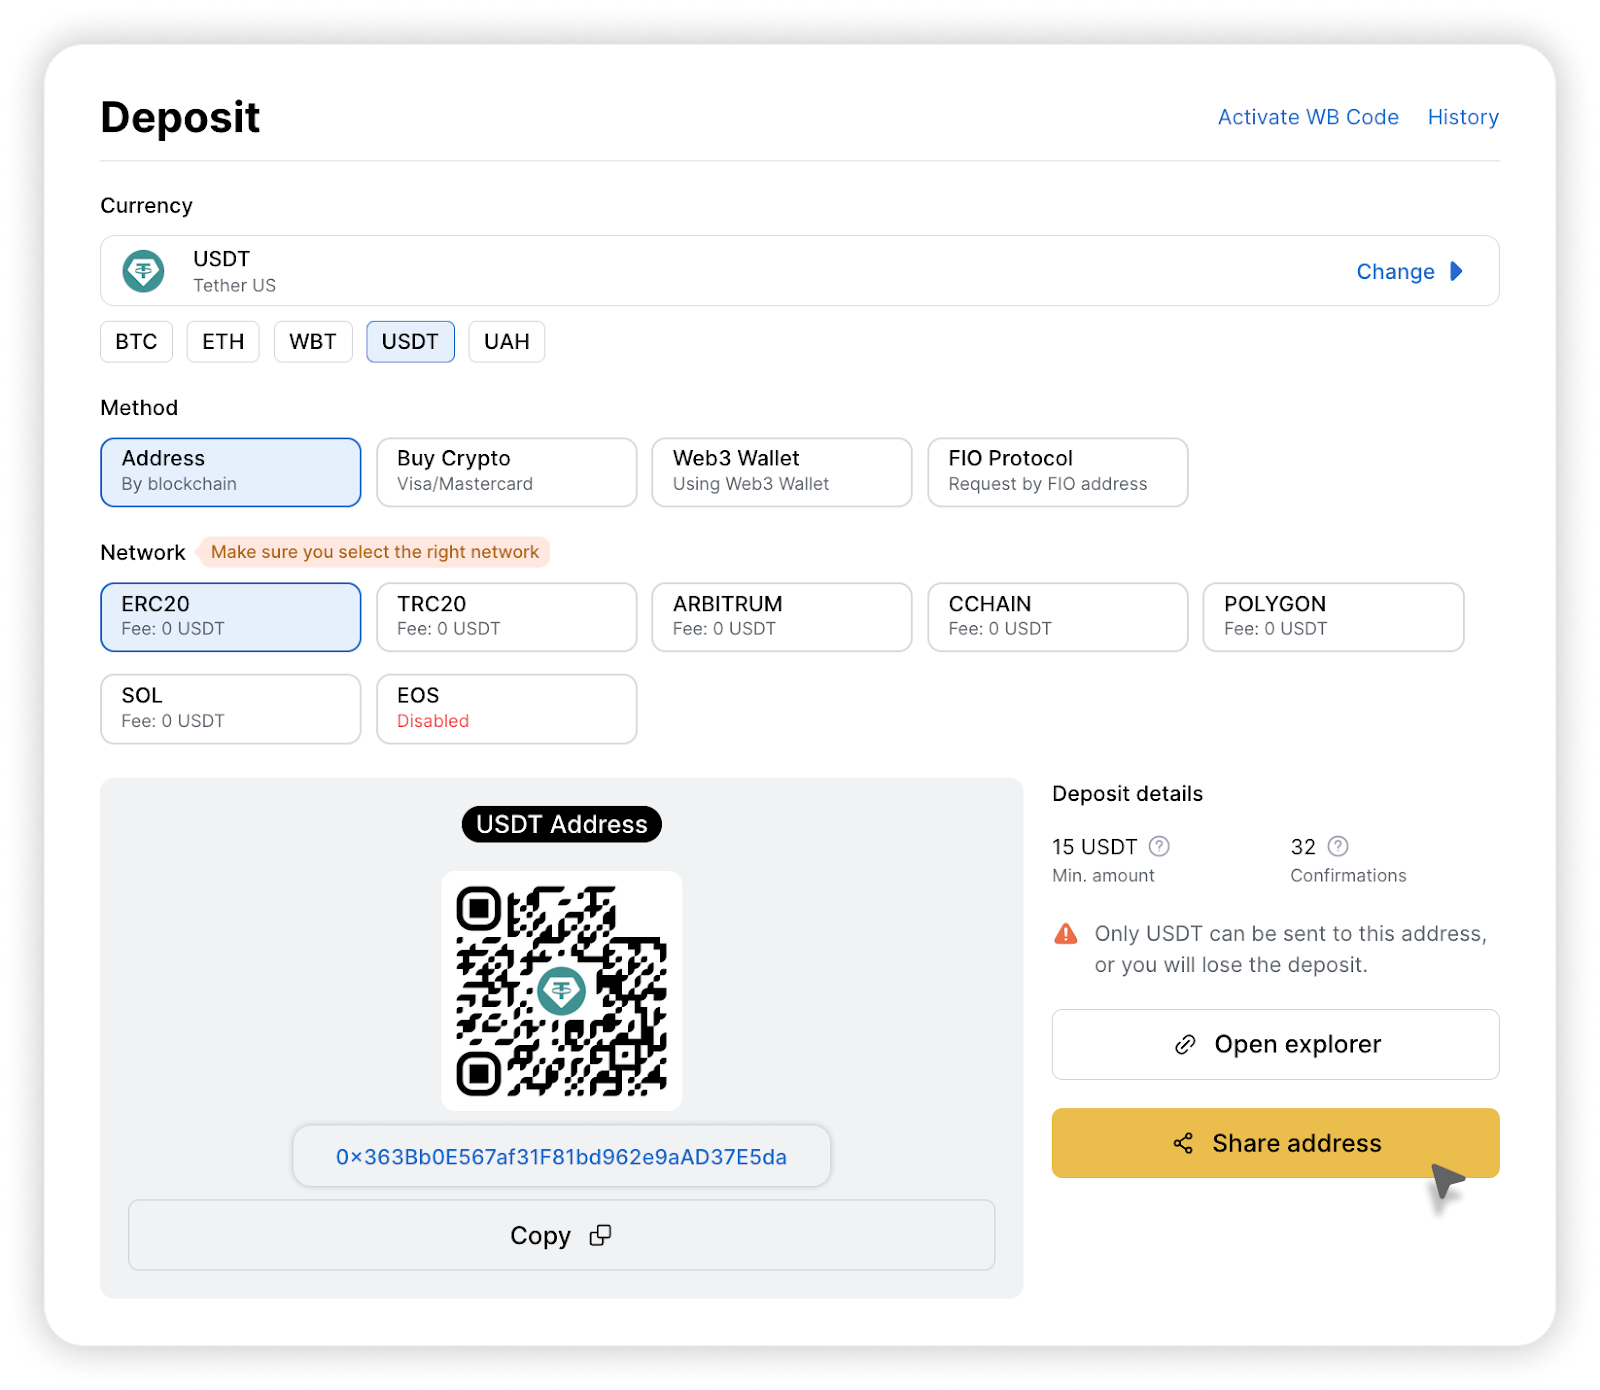Select the TRC20 network option
This screenshot has height=1390, width=1600.
click(506, 617)
